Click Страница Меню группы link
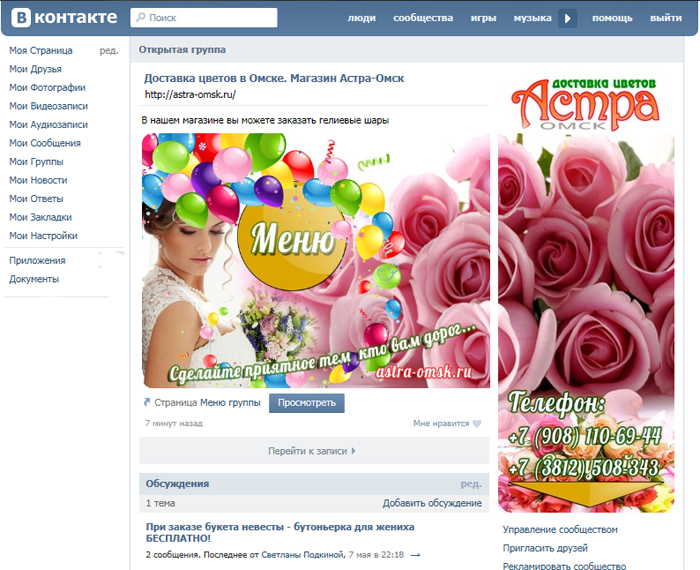This screenshot has width=700, height=570. pyautogui.click(x=207, y=402)
